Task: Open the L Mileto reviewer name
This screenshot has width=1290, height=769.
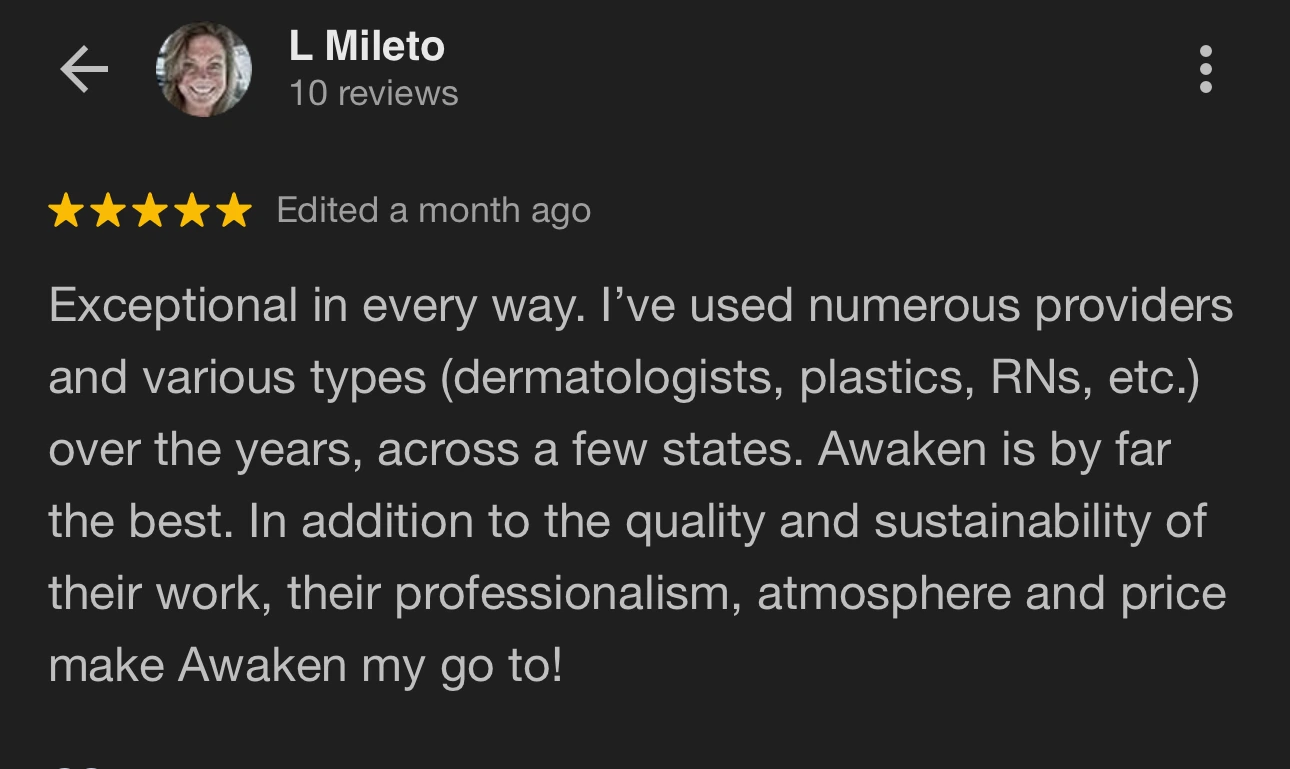Action: tap(366, 47)
